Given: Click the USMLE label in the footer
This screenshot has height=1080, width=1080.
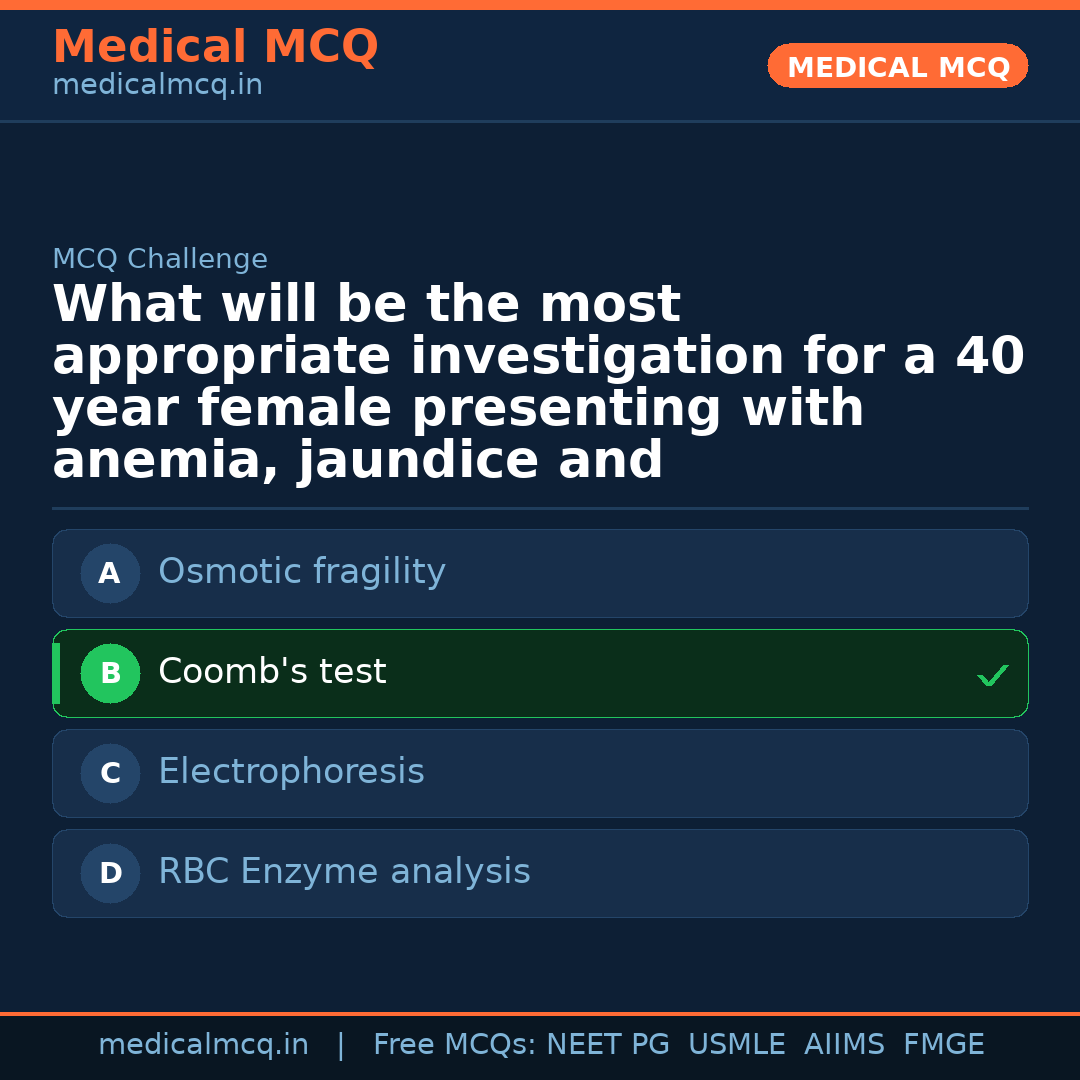Looking at the screenshot, I should click(736, 1045).
